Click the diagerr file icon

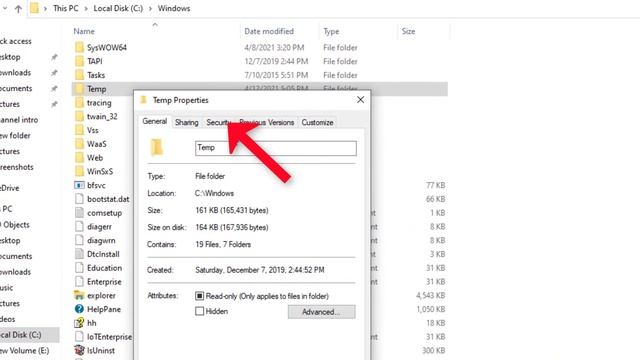pyautogui.click(x=79, y=227)
